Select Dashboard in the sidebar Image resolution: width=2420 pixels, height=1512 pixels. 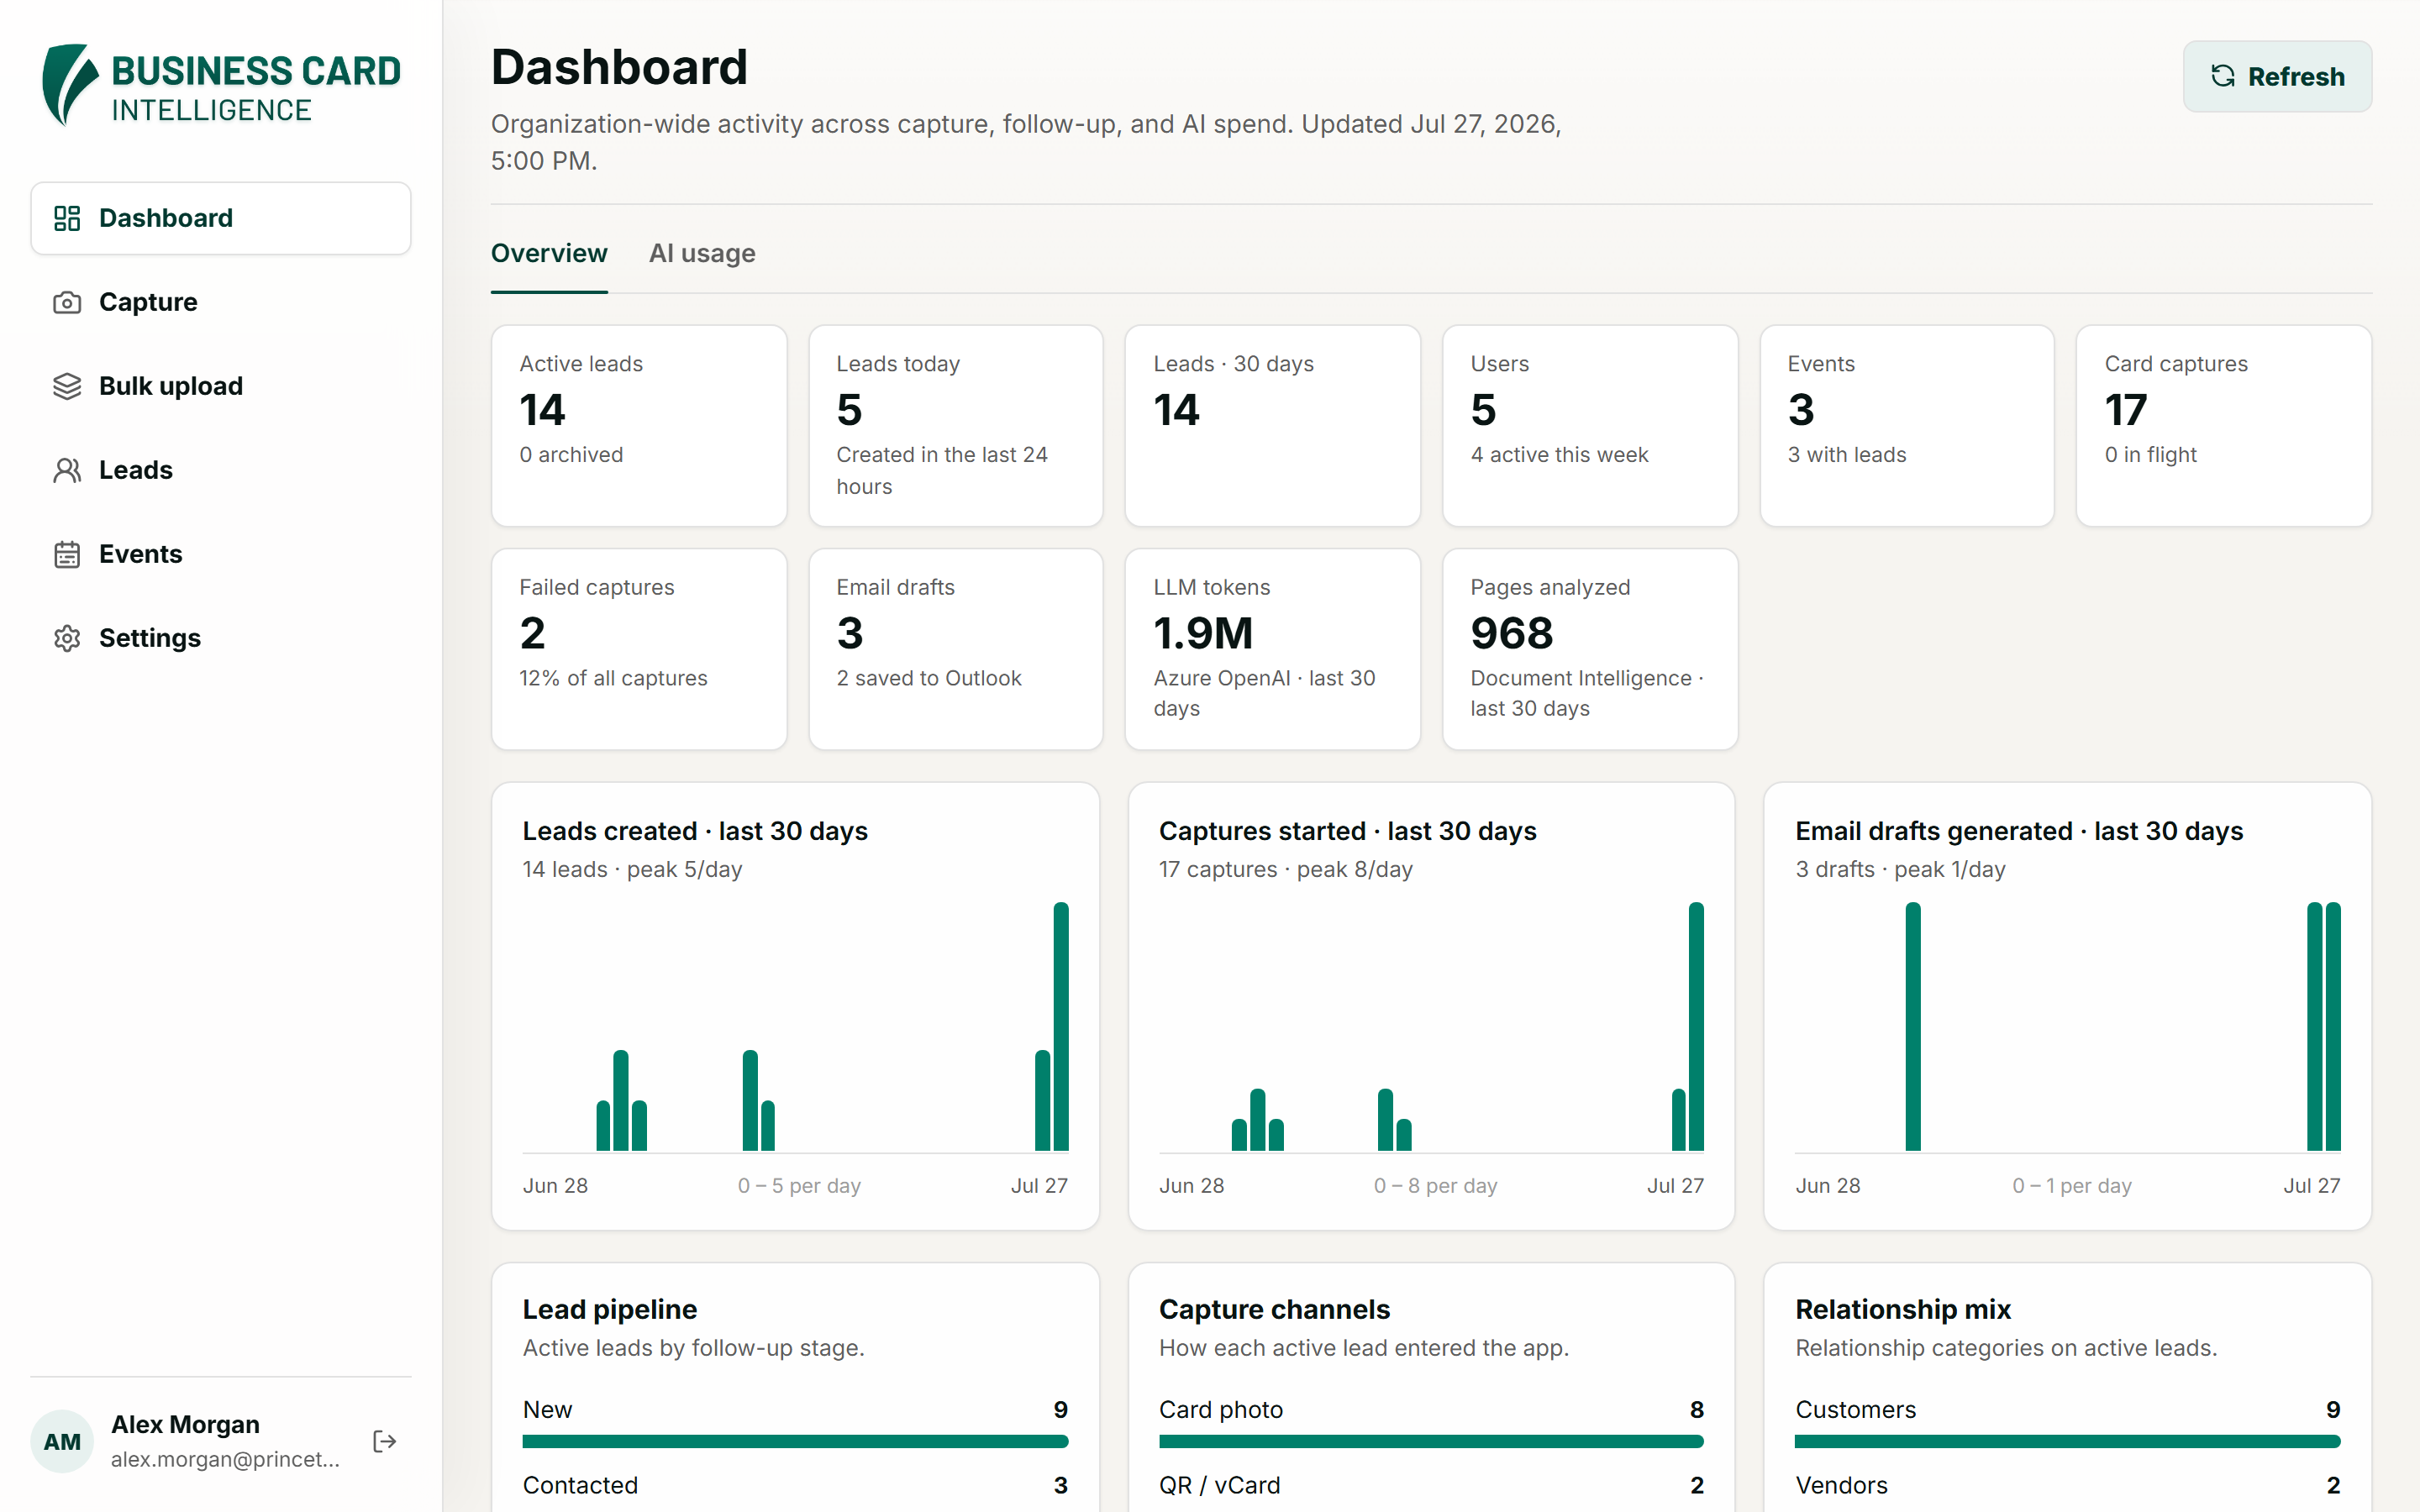221,218
